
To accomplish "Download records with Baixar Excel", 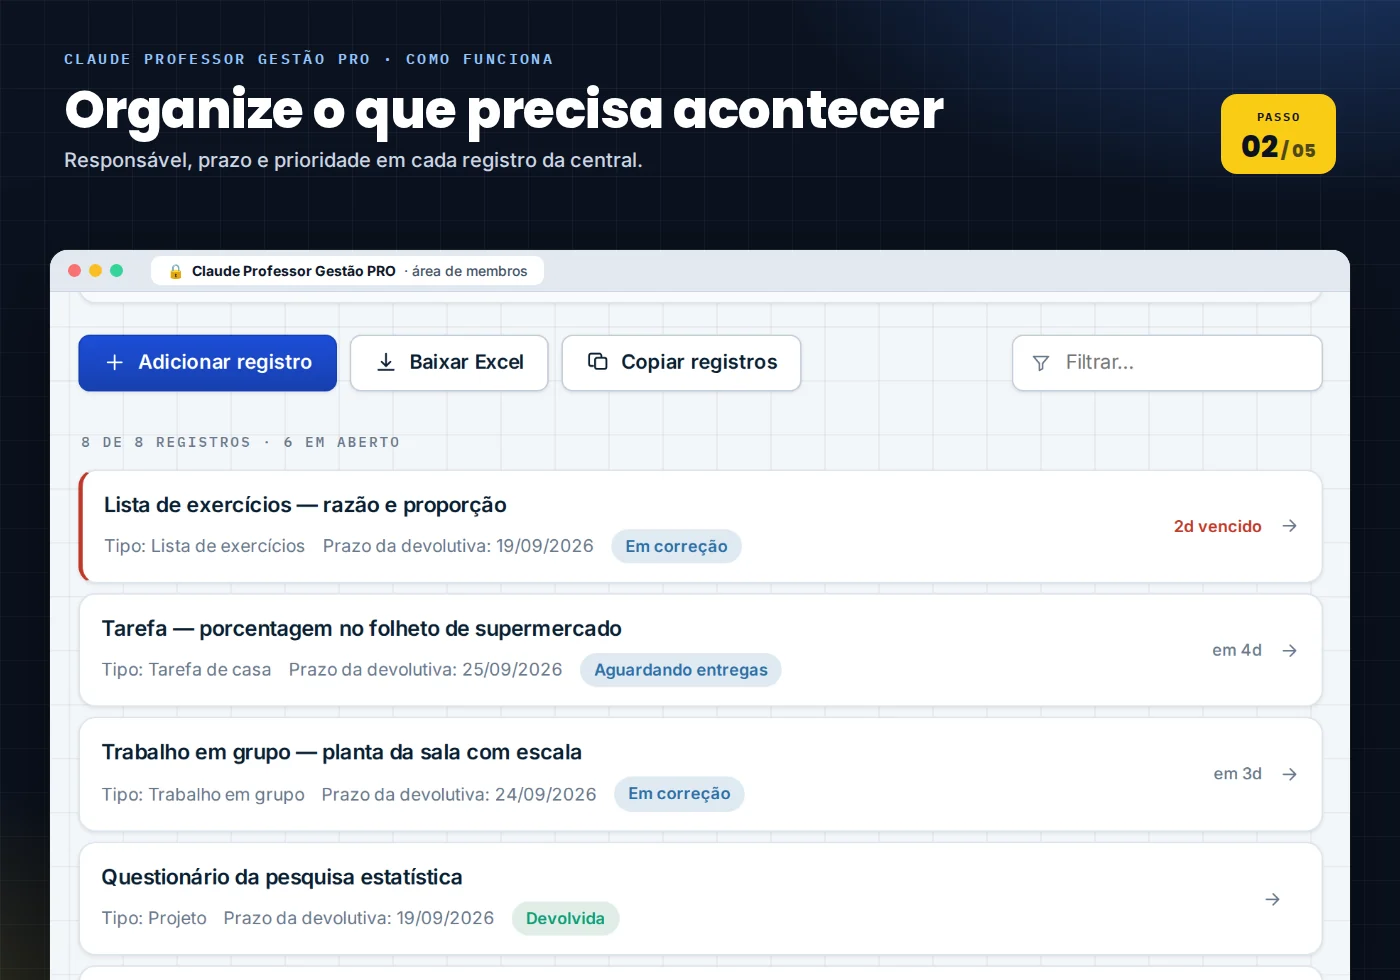I will pyautogui.click(x=449, y=363).
